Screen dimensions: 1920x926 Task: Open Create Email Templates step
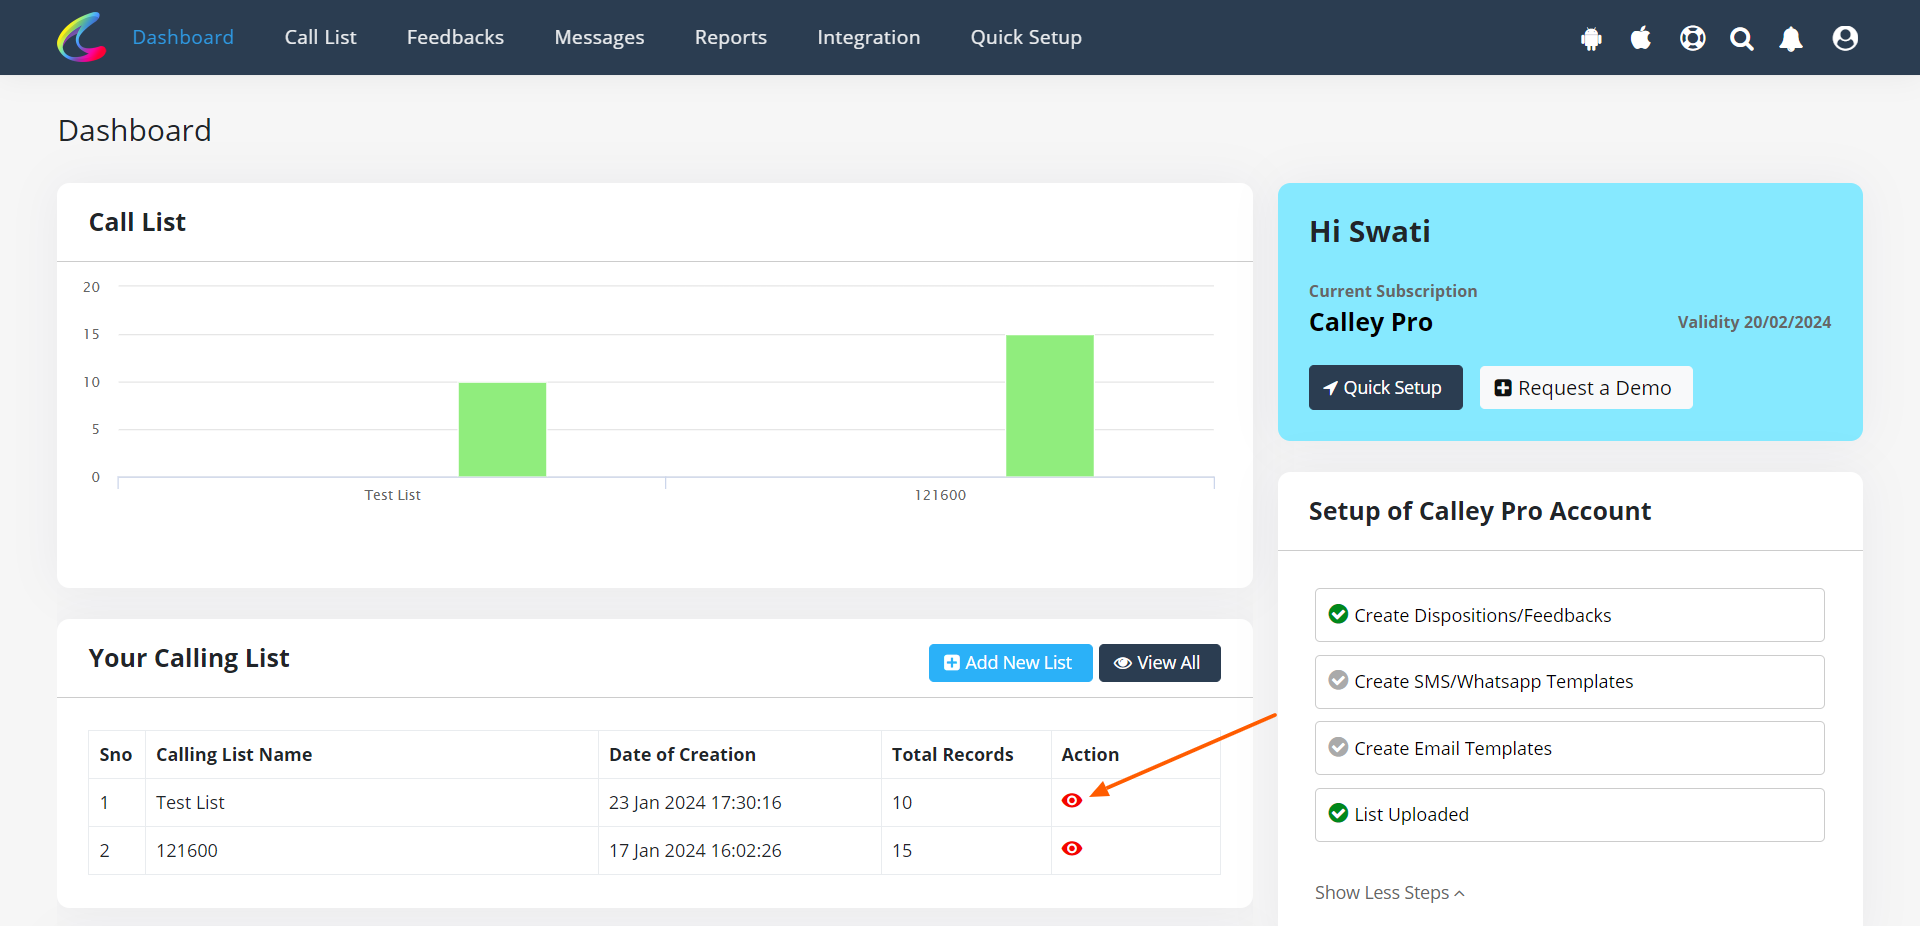pyautogui.click(x=1569, y=748)
